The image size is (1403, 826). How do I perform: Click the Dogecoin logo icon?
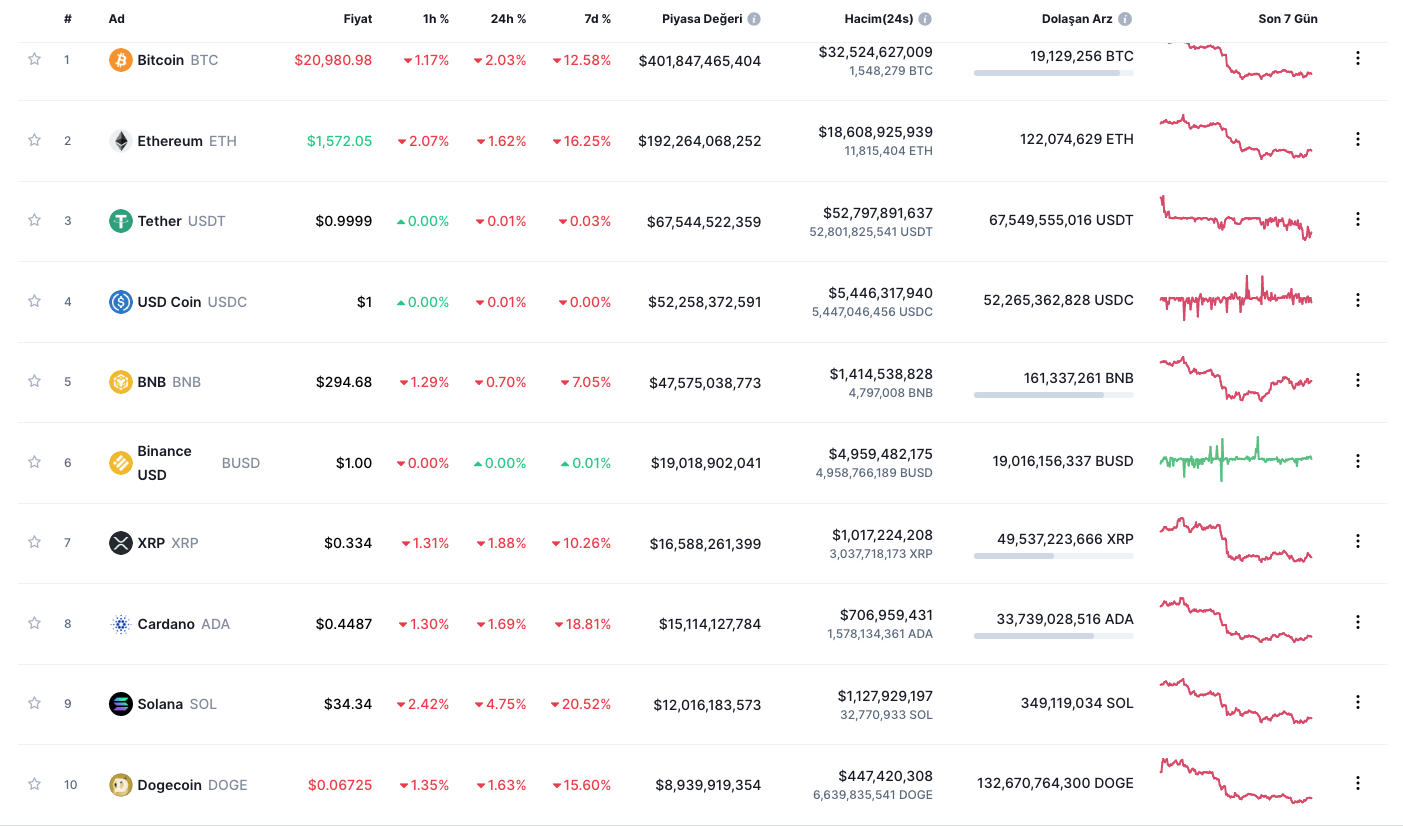pos(120,785)
